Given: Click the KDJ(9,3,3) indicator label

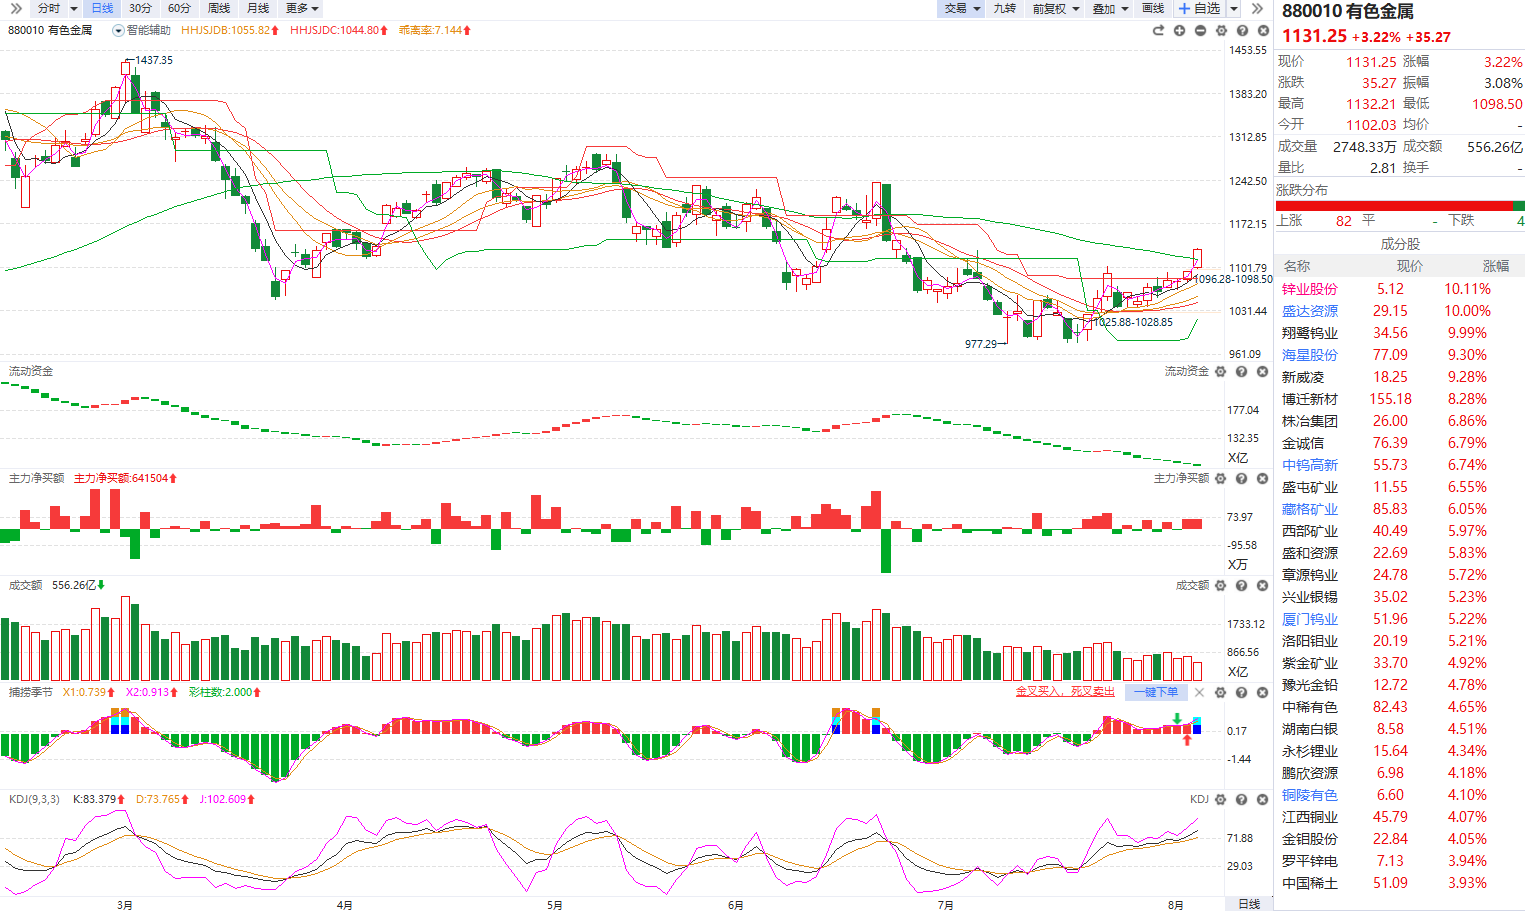Looking at the screenshot, I should [34, 800].
